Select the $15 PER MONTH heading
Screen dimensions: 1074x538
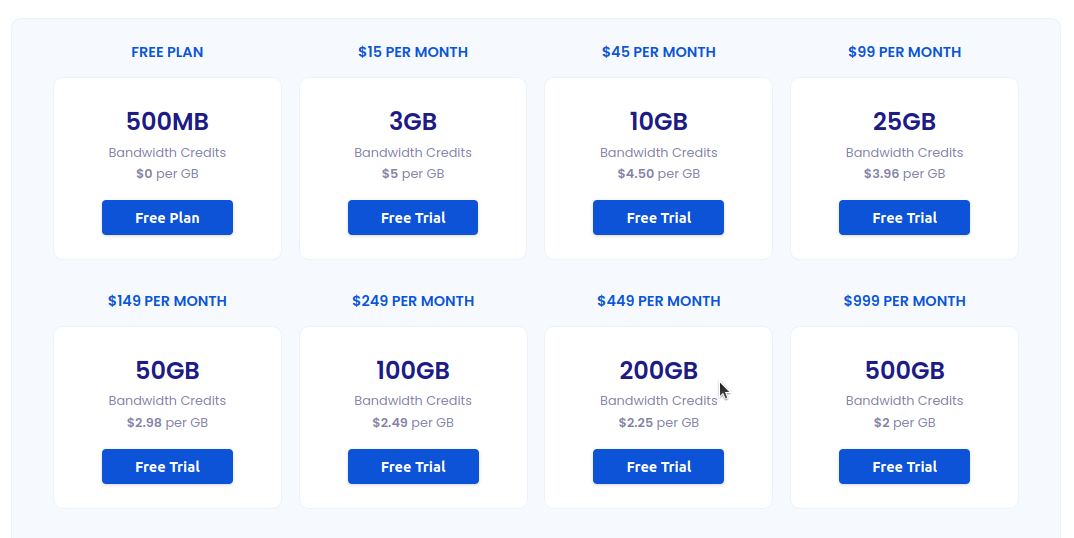[x=413, y=52]
